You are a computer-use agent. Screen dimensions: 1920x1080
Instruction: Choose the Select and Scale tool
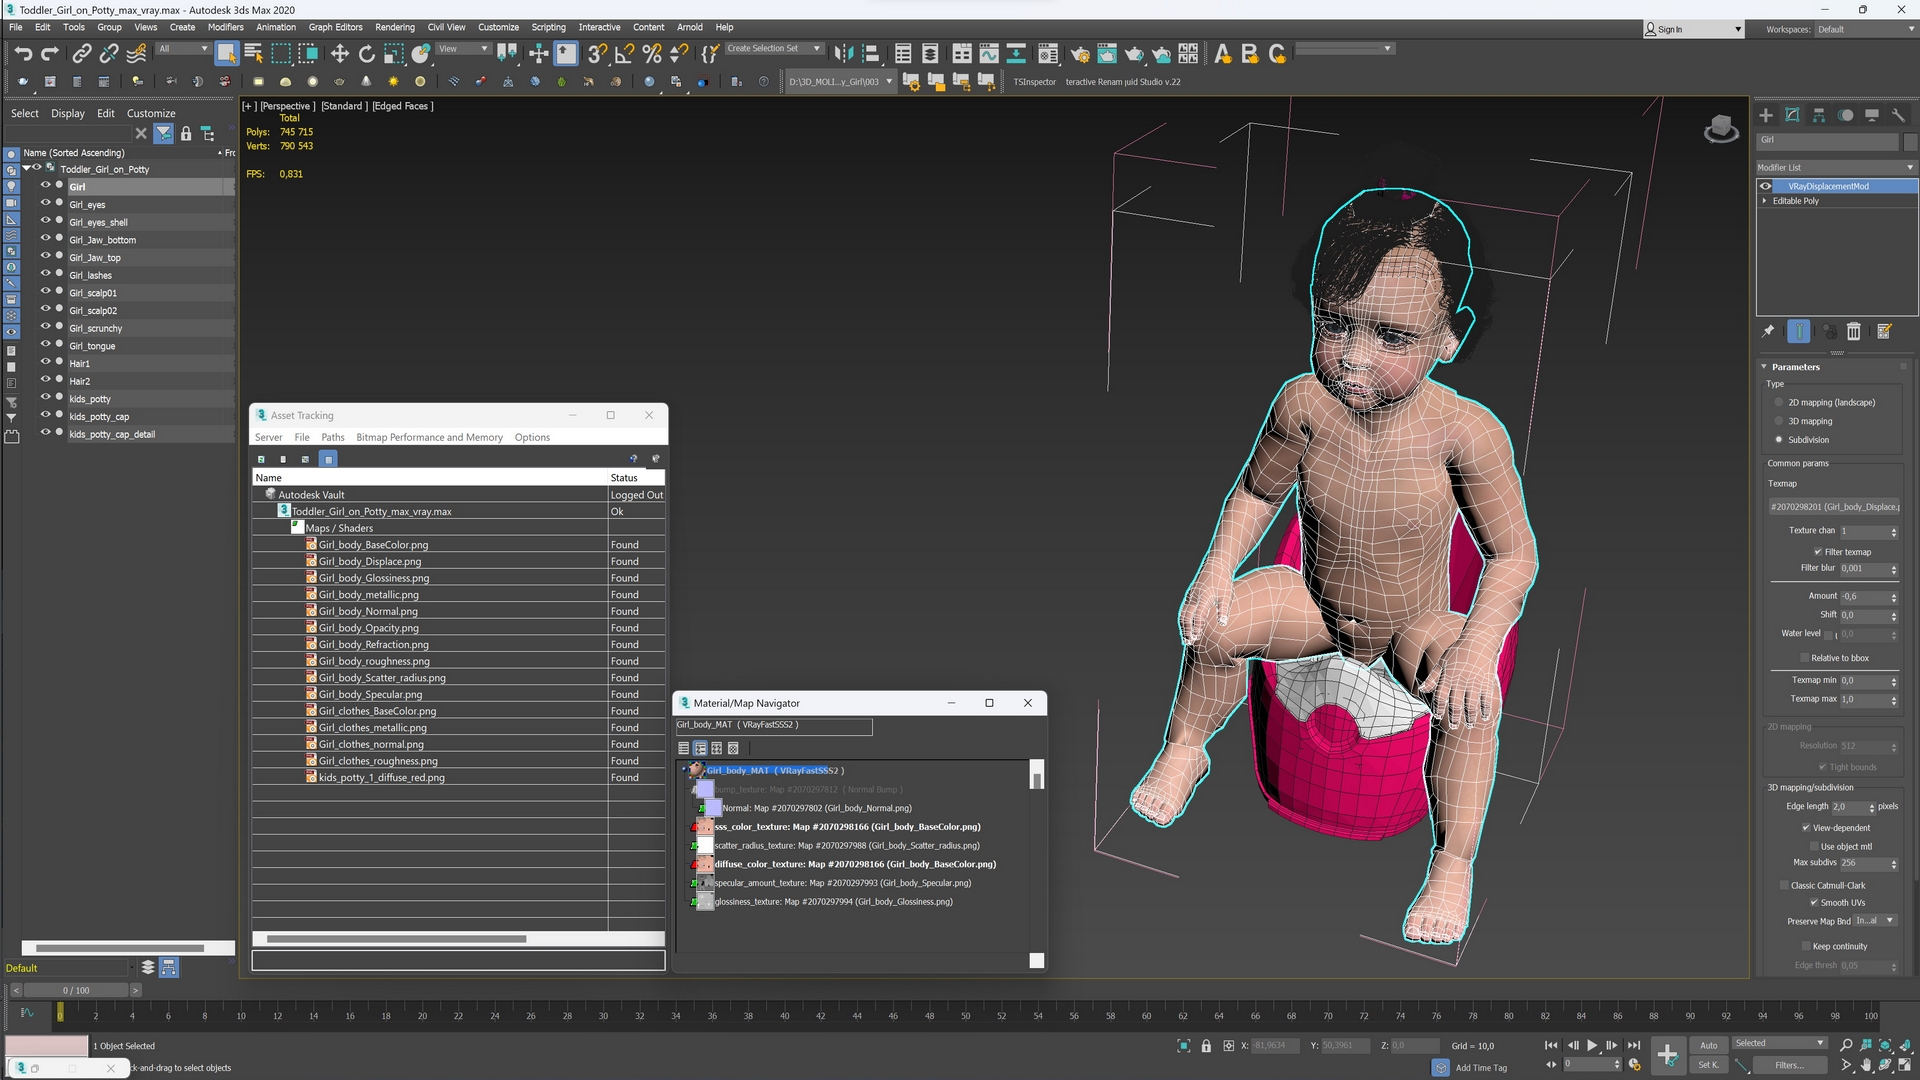(x=394, y=54)
